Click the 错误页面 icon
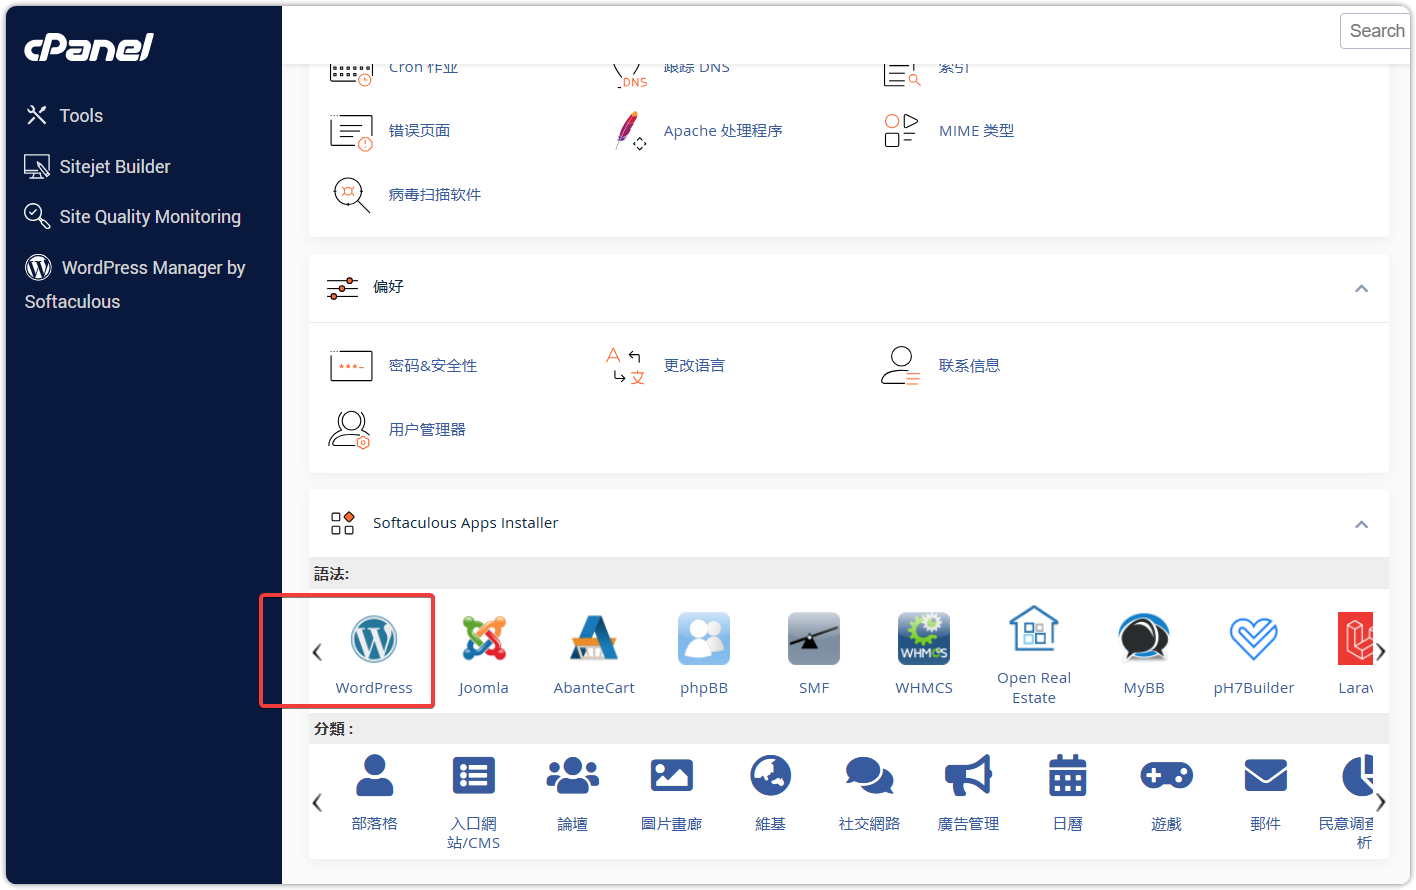The width and height of the screenshot is (1416, 890). point(351,132)
